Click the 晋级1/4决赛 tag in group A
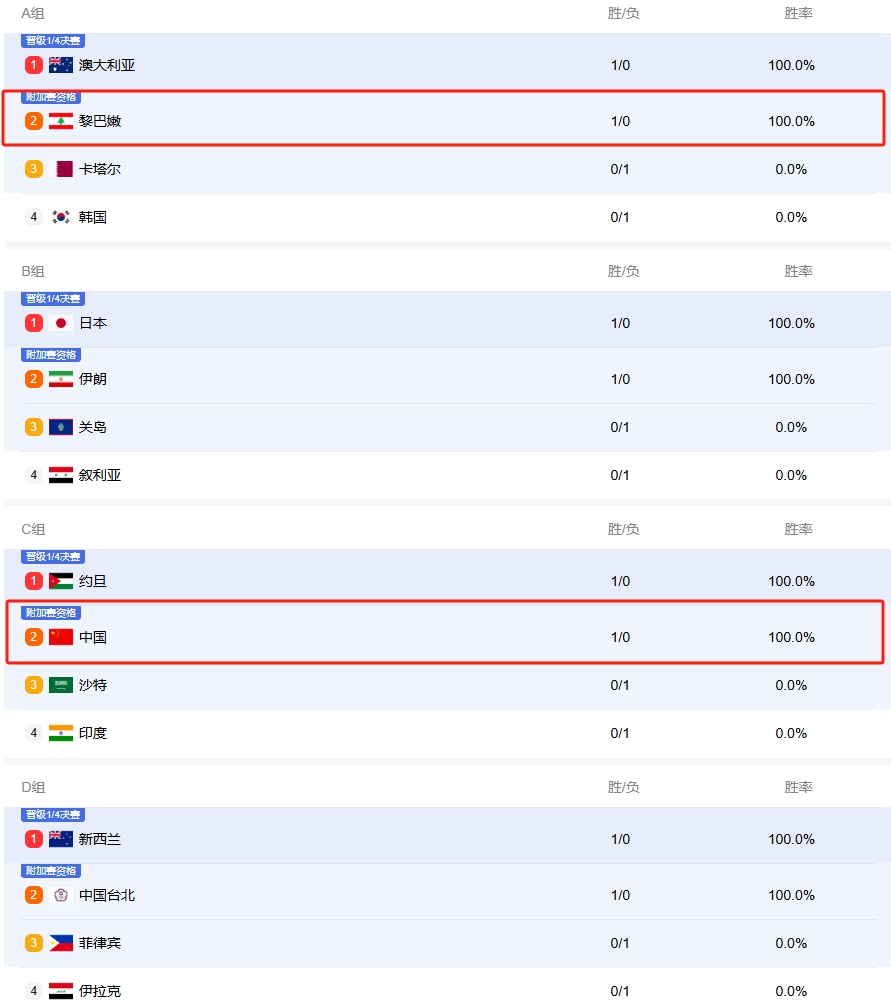The image size is (891, 1005). (x=53, y=41)
